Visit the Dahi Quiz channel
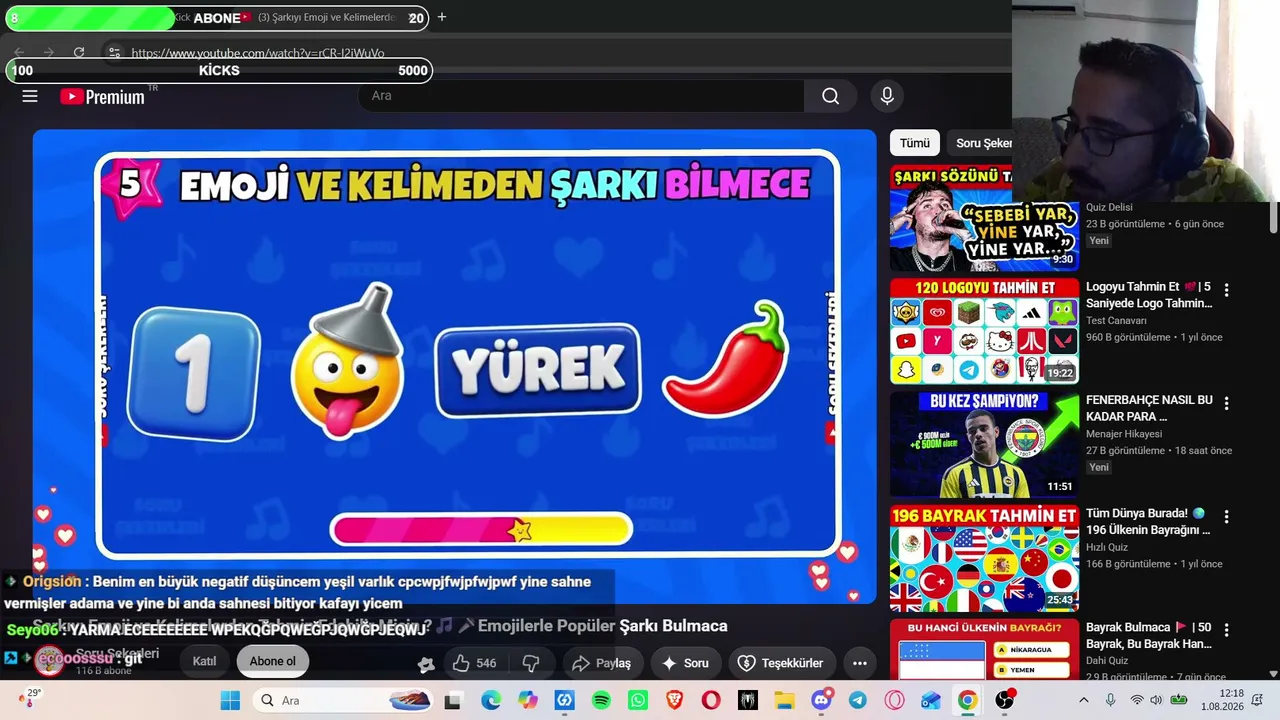1280x720 pixels. pyautogui.click(x=1107, y=661)
